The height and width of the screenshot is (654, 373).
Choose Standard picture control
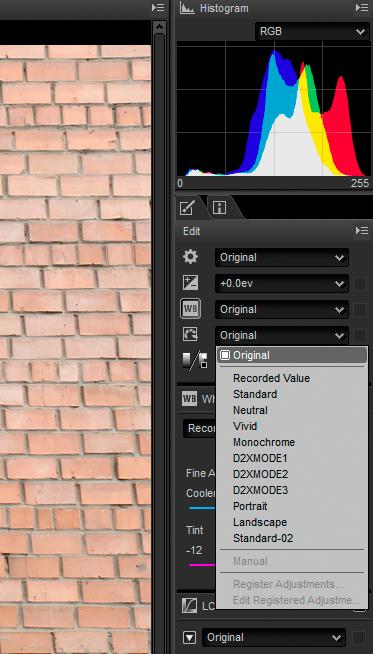coord(292,394)
